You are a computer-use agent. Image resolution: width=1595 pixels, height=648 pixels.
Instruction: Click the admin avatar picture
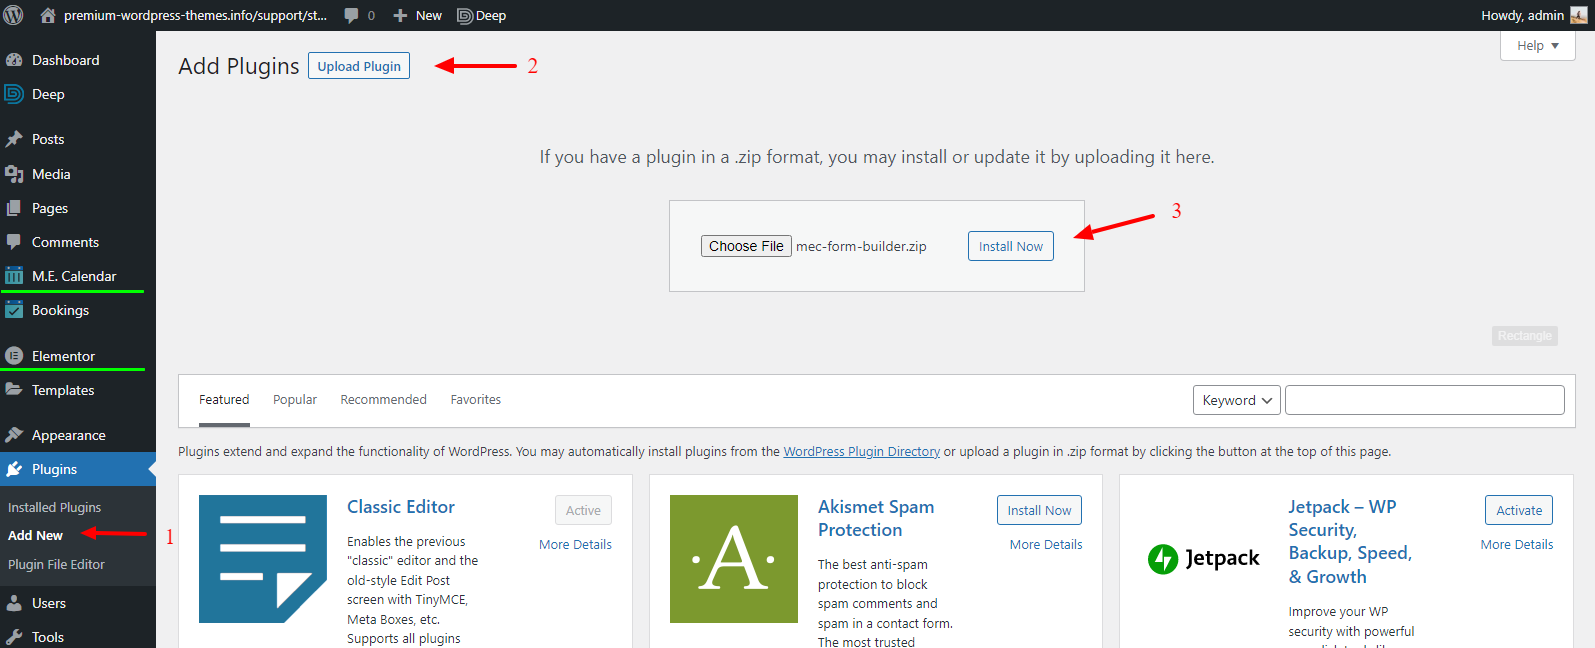point(1579,15)
